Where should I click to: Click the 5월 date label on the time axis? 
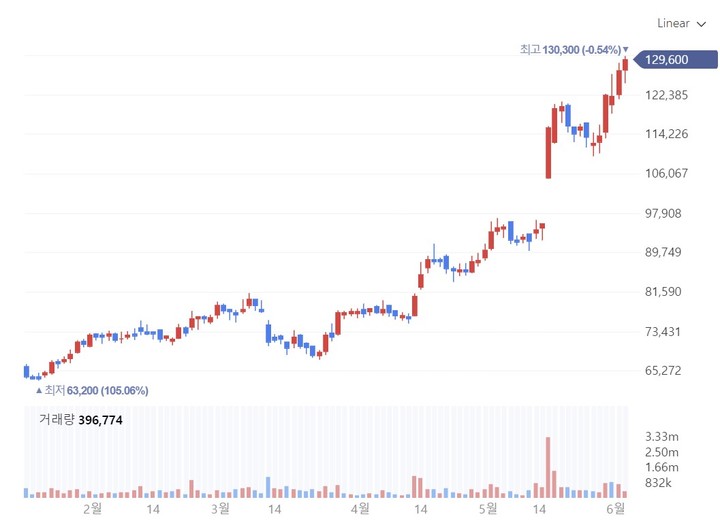(x=488, y=509)
